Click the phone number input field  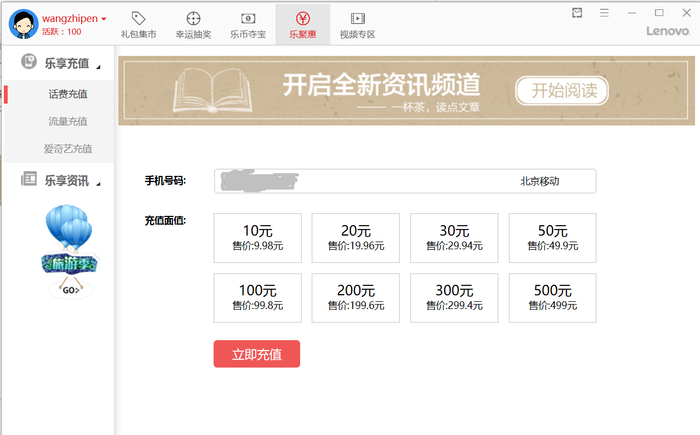click(400, 181)
